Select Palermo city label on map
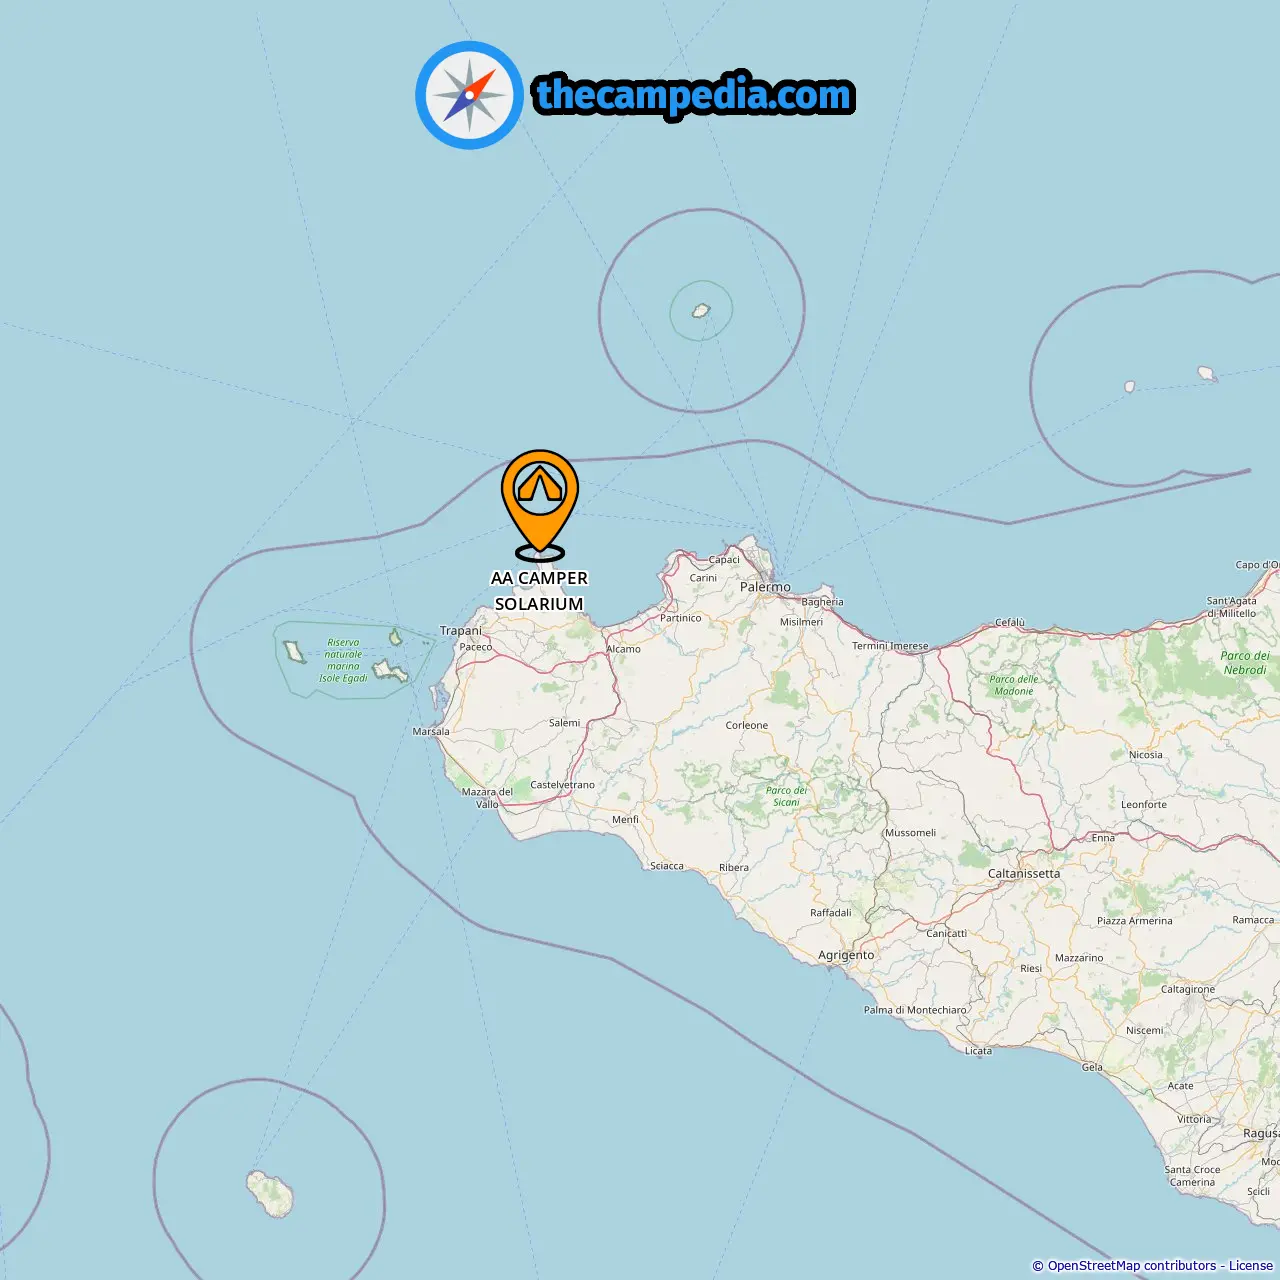This screenshot has height=1280, width=1280. [765, 587]
